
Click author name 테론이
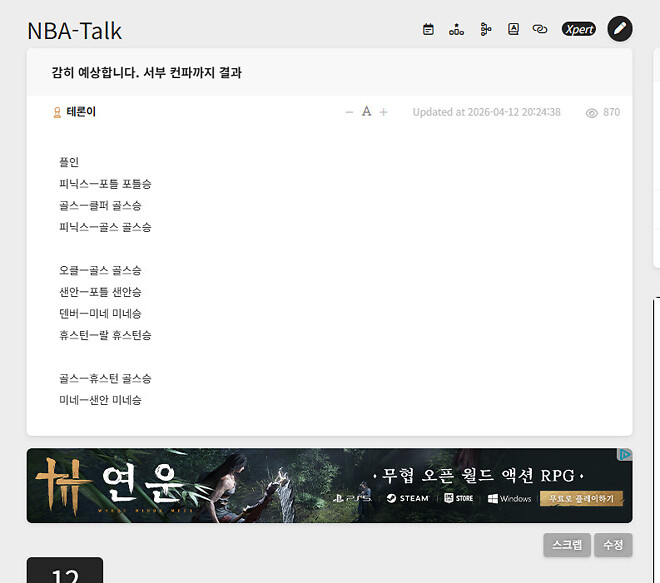click(x=81, y=112)
